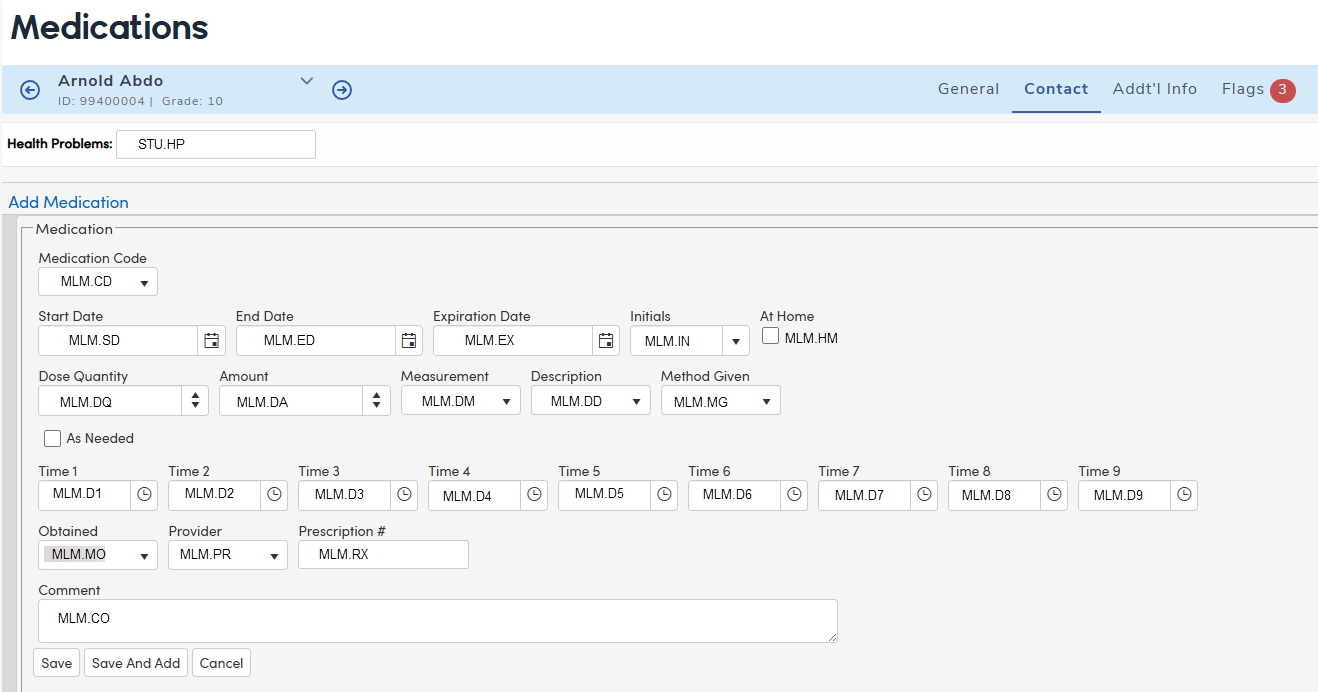Switch to the Flags tab
This screenshot has height=692, width=1318.
(x=1243, y=89)
